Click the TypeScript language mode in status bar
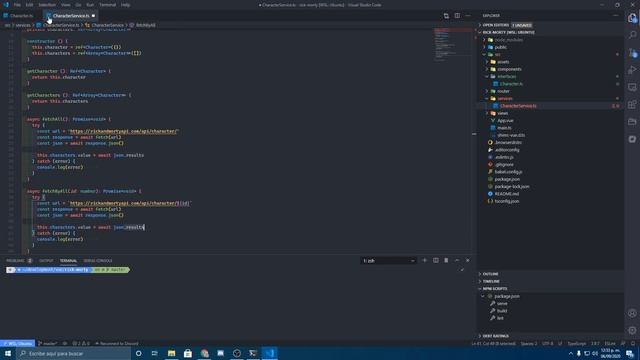640x360 pixels. [576, 344]
